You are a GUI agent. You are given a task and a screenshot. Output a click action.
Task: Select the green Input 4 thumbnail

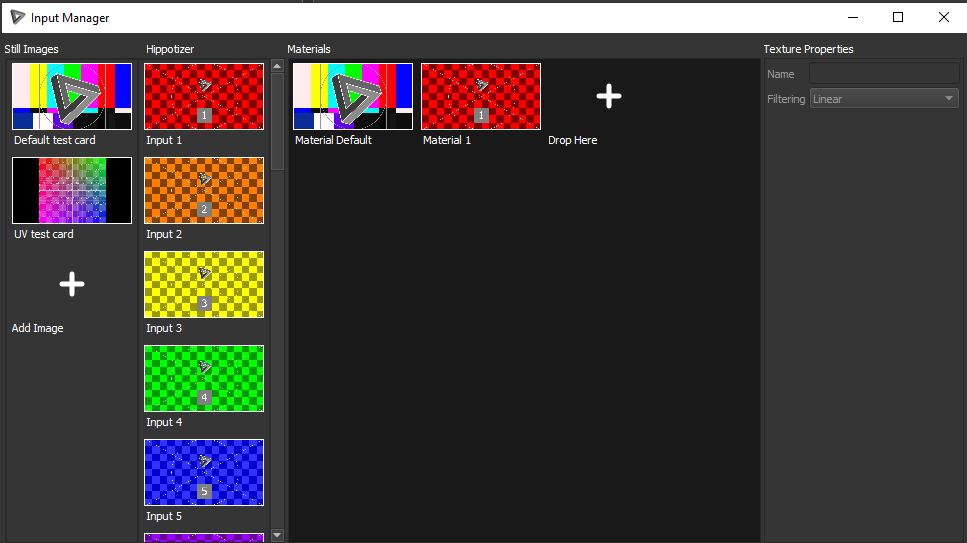pyautogui.click(x=204, y=378)
